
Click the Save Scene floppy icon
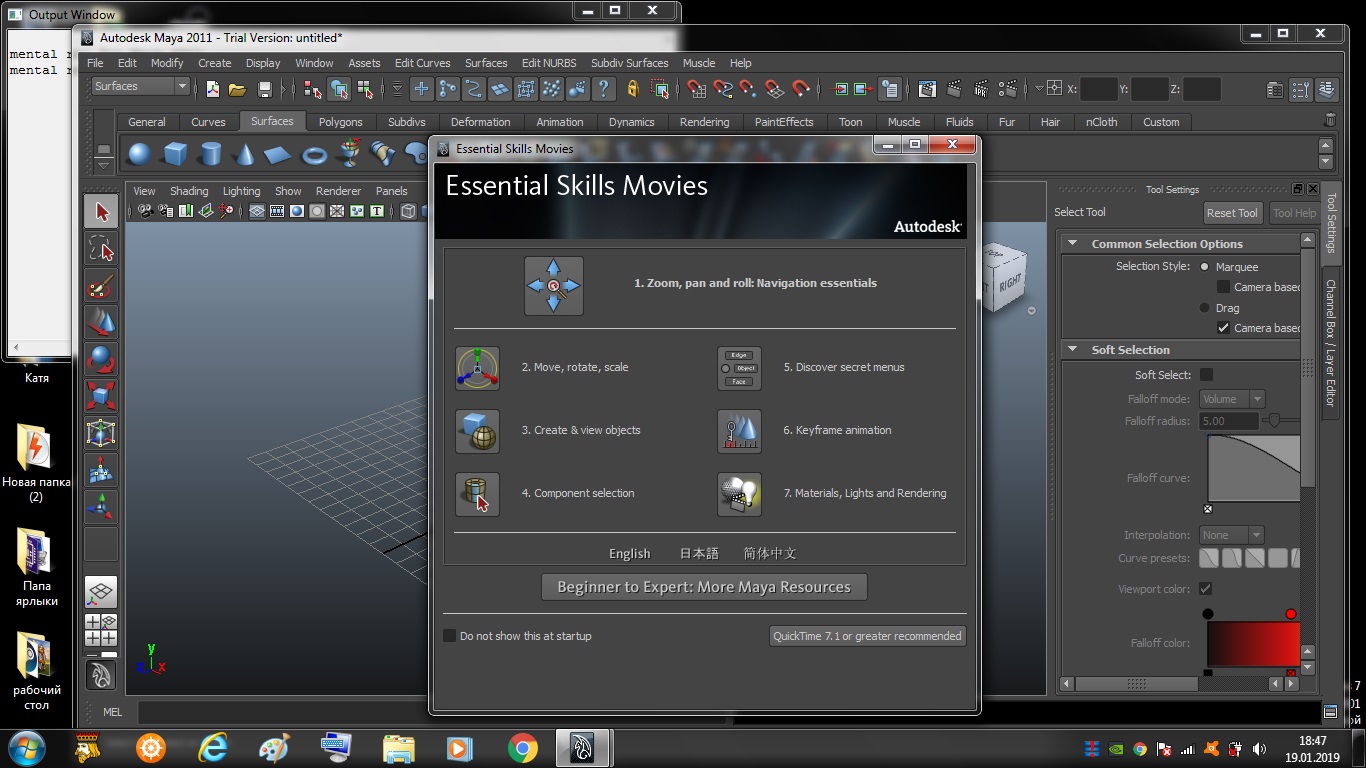point(265,89)
